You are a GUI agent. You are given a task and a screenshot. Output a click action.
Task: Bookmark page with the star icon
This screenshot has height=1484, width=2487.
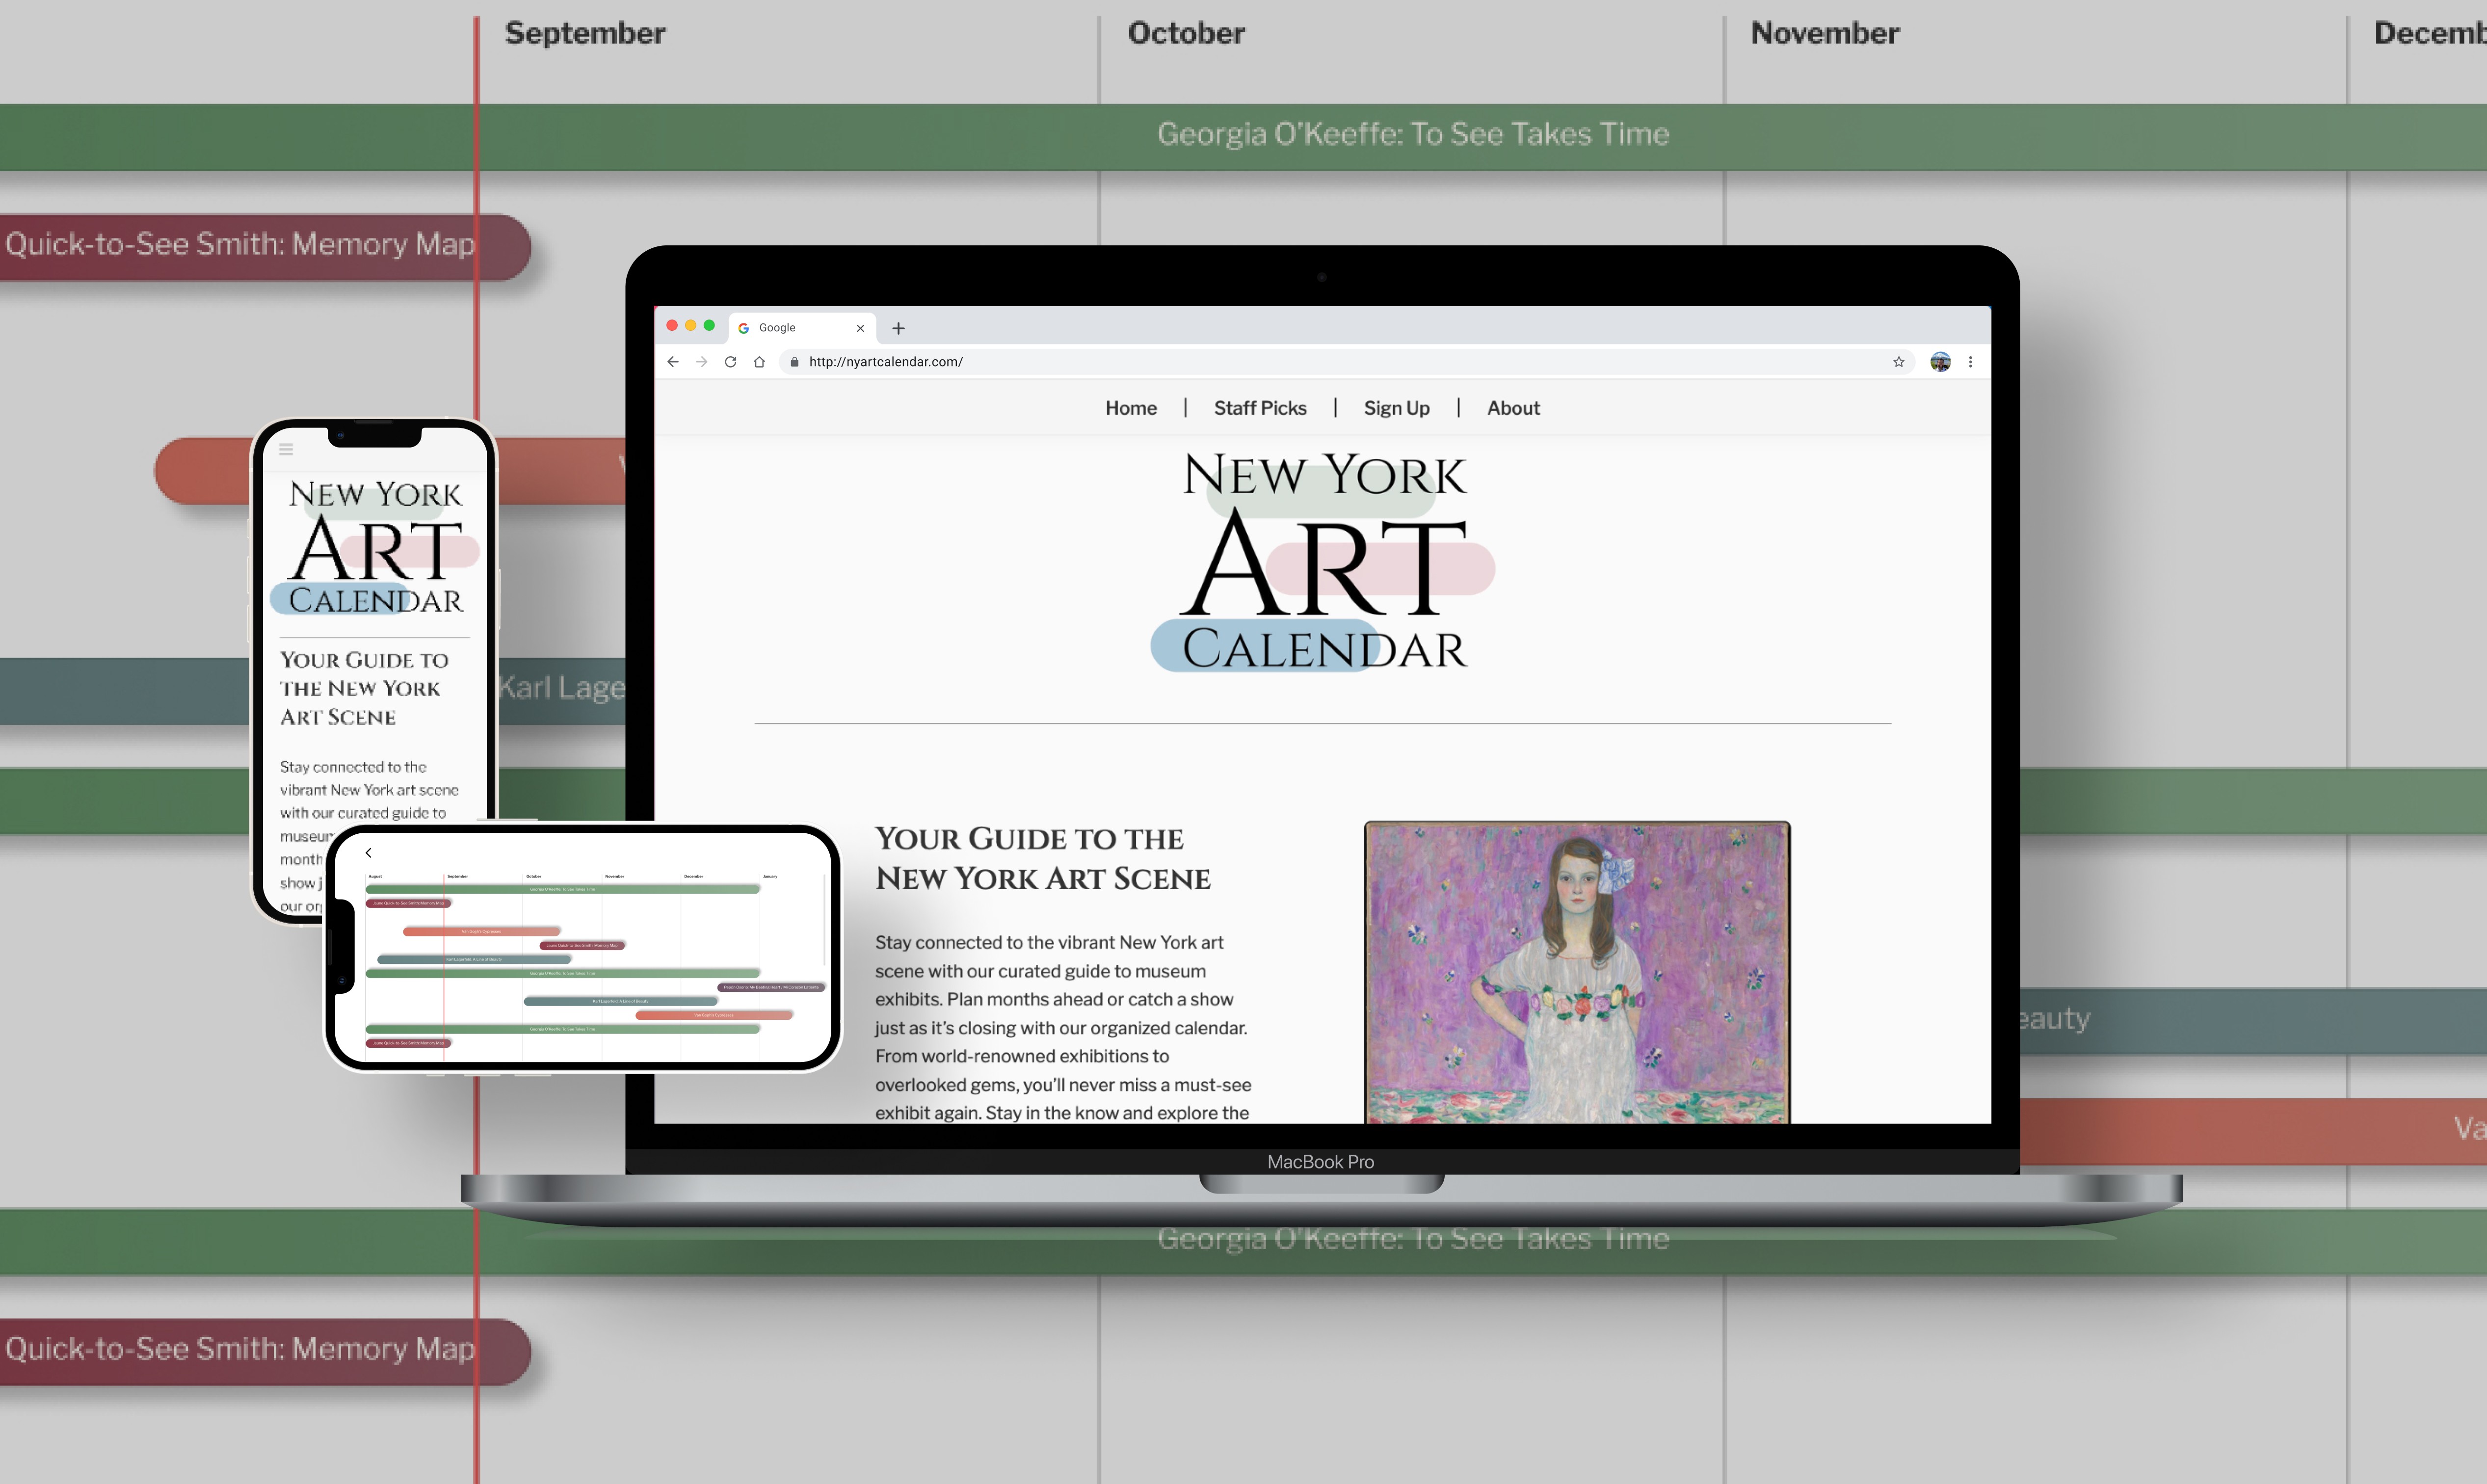tap(1898, 362)
